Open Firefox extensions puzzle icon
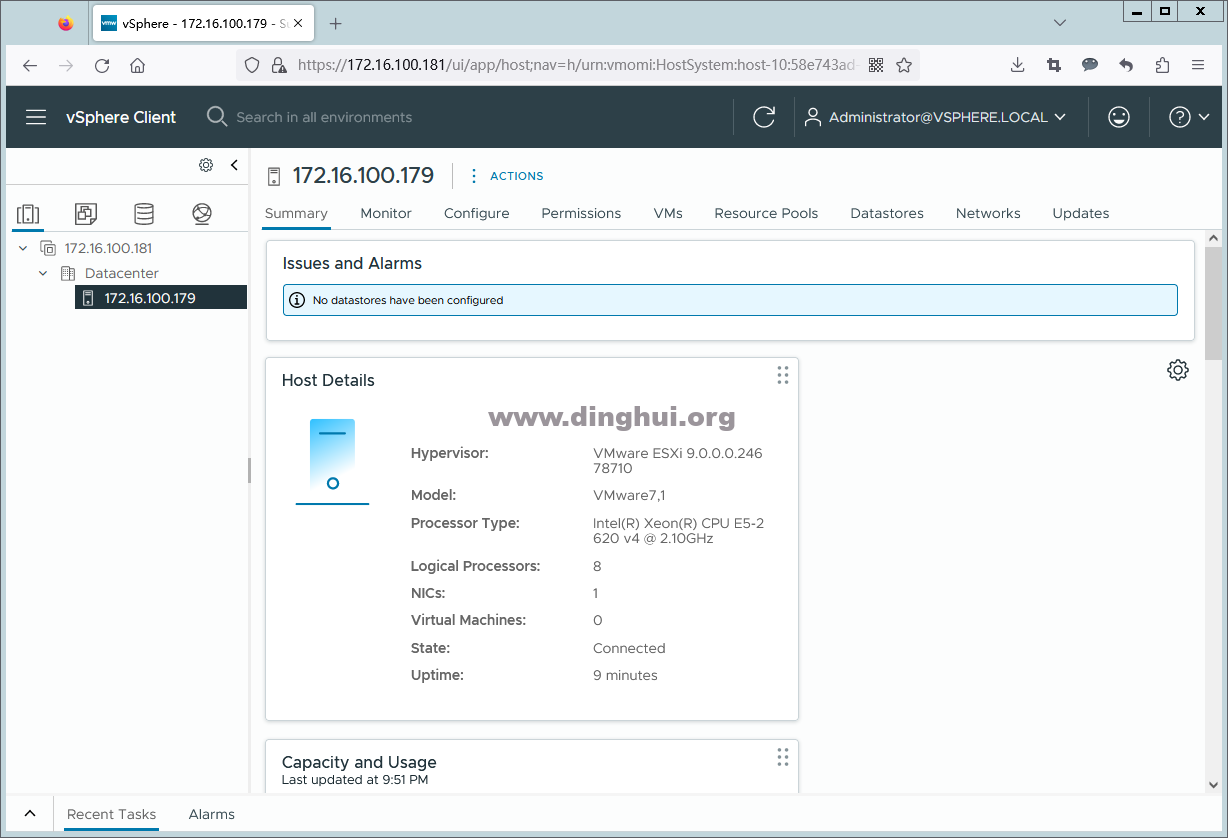 [1162, 65]
